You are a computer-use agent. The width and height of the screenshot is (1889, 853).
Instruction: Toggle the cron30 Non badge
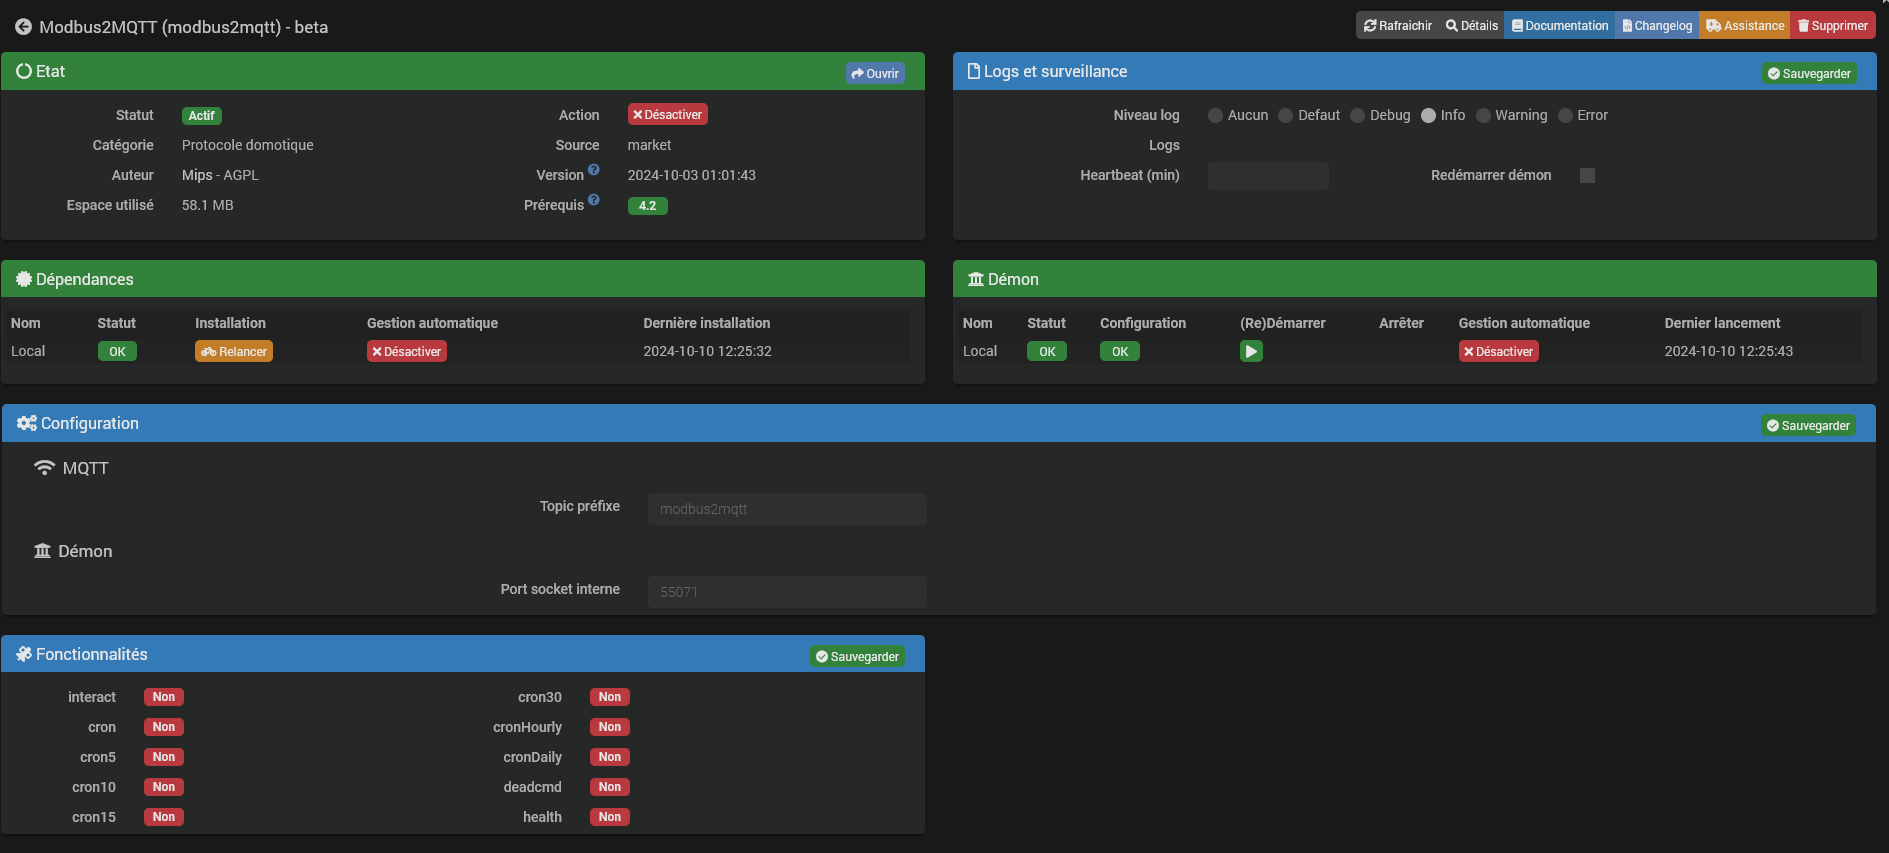610,697
